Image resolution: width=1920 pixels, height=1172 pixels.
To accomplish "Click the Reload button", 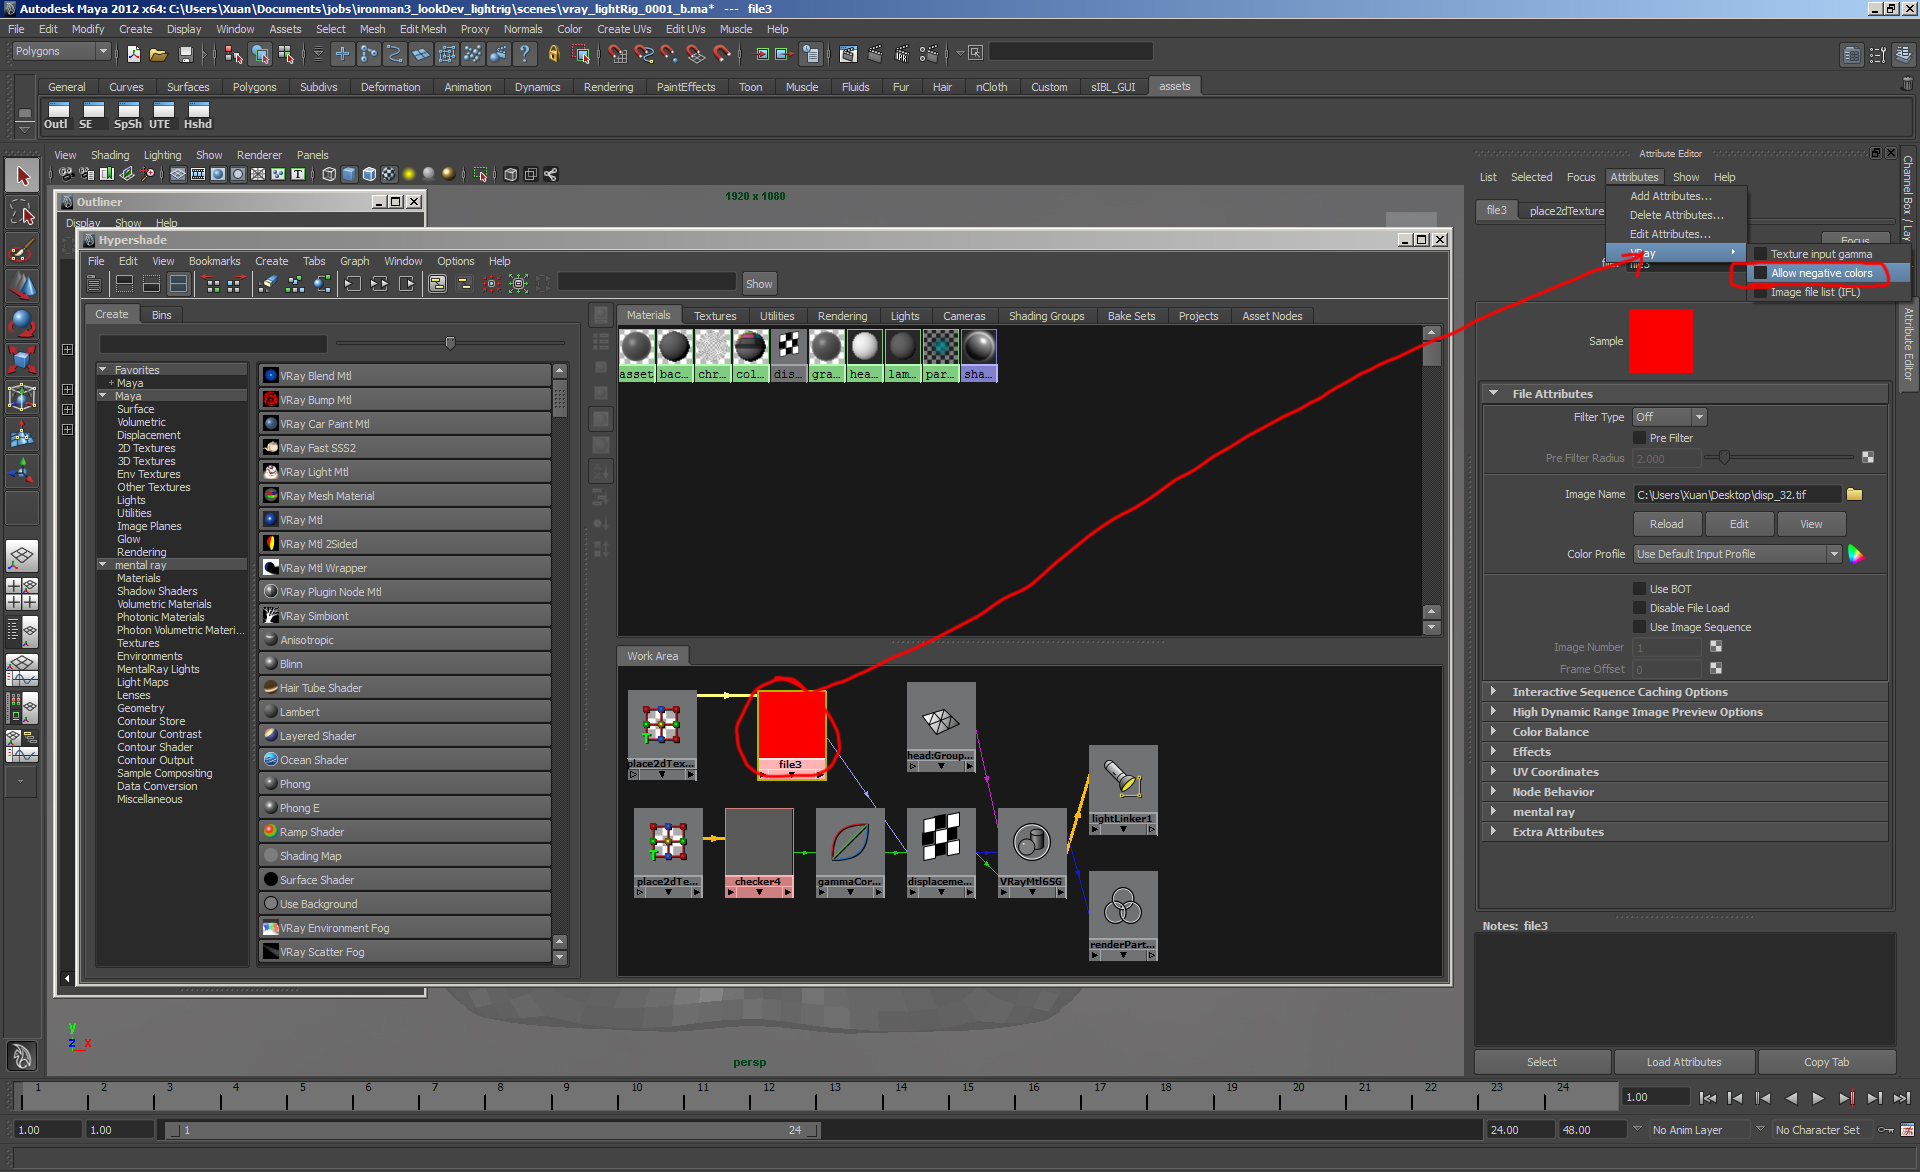I will click(1666, 524).
